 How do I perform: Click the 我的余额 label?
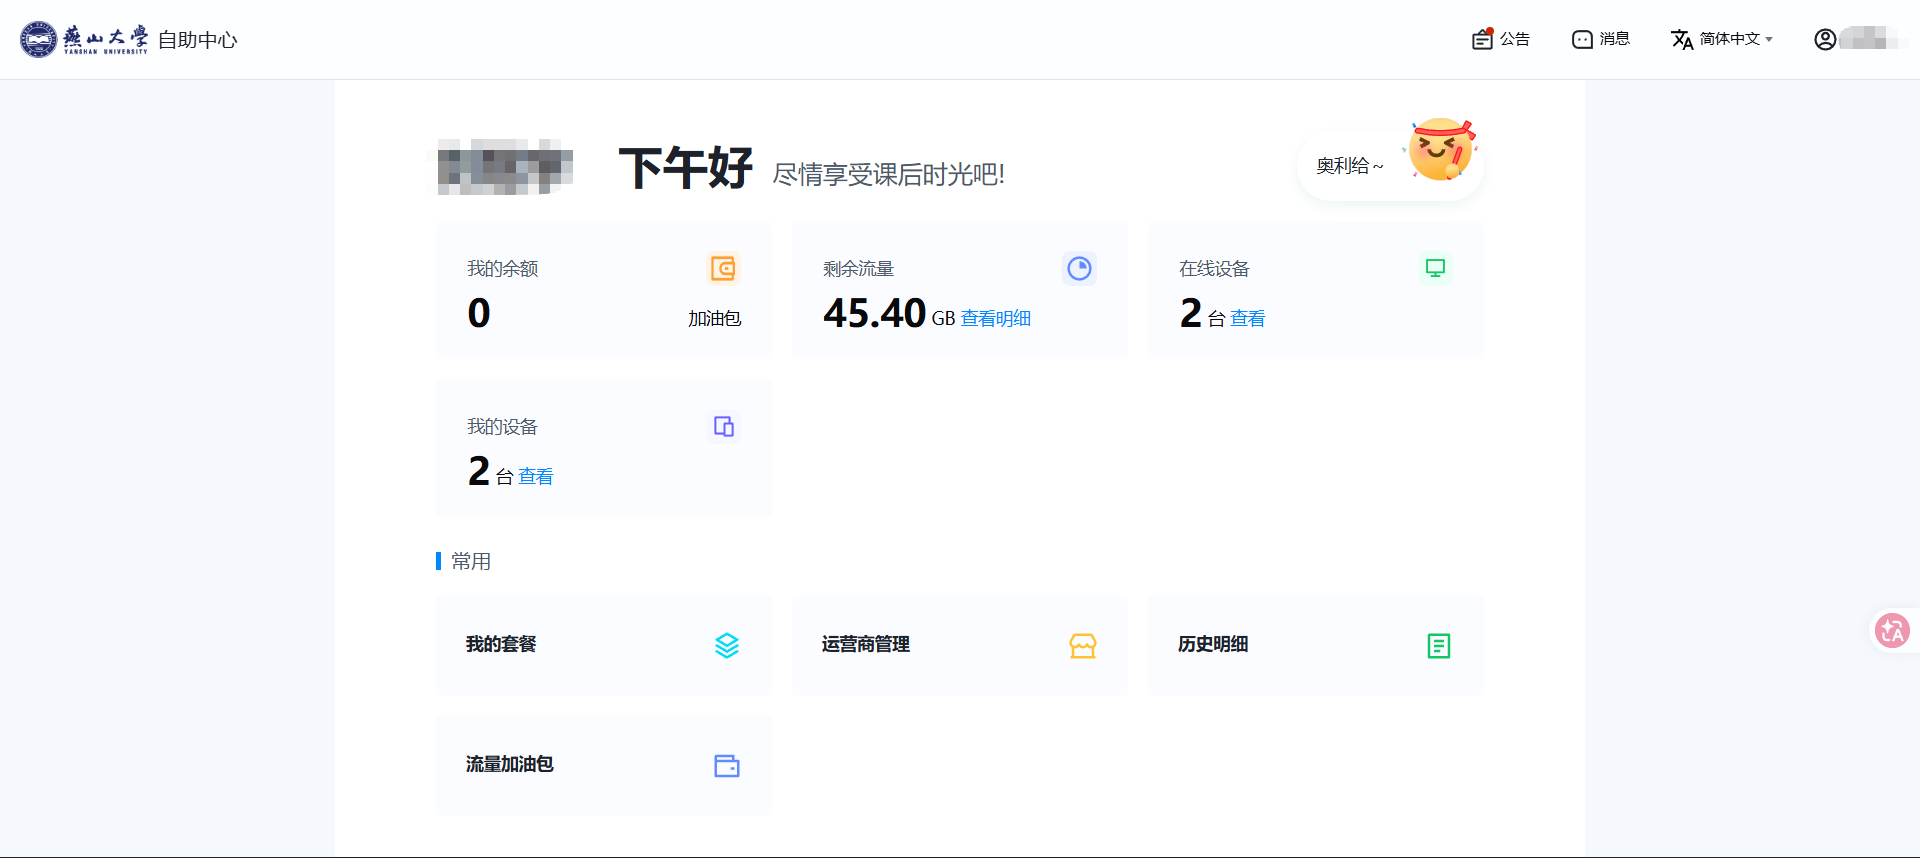coord(503,268)
